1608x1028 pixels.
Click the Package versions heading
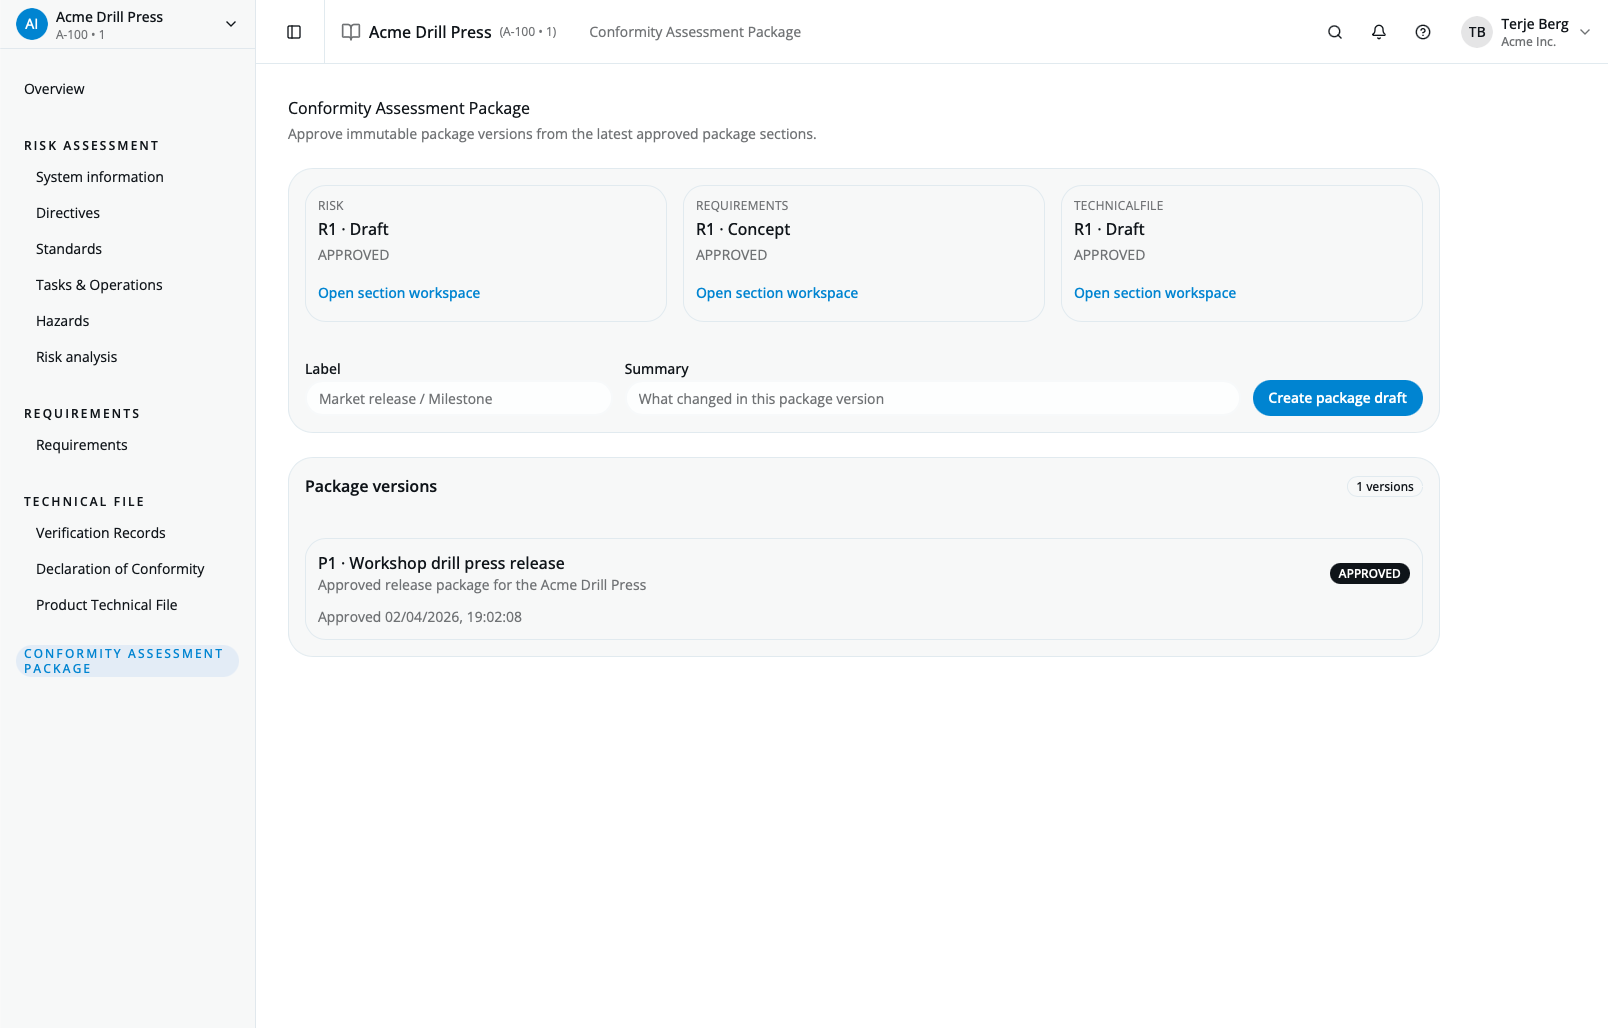click(371, 486)
